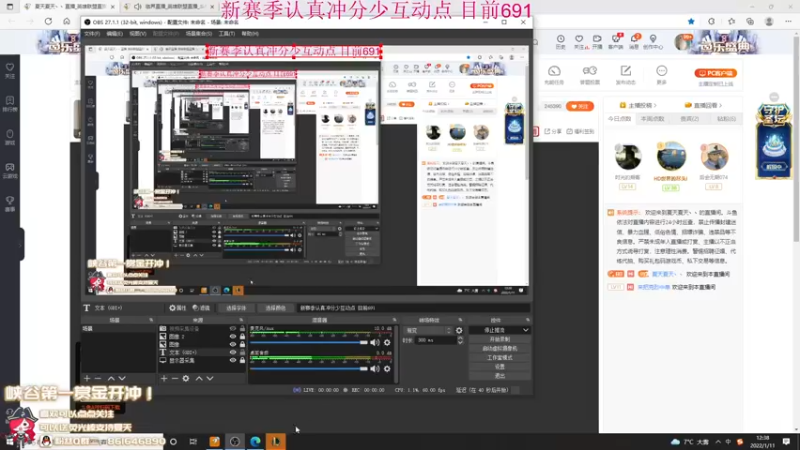
Task: Open the microphone (first mixer channel) settings gear
Action: (x=387, y=342)
